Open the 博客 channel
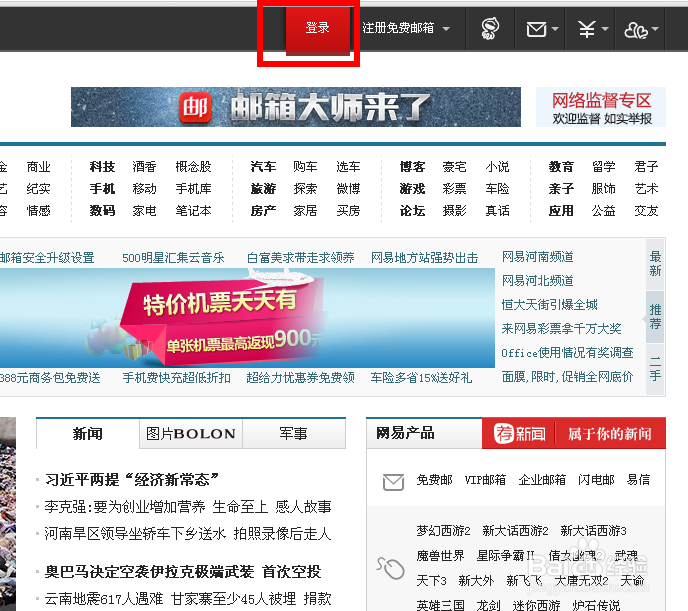The height and width of the screenshot is (611, 688). (412, 167)
